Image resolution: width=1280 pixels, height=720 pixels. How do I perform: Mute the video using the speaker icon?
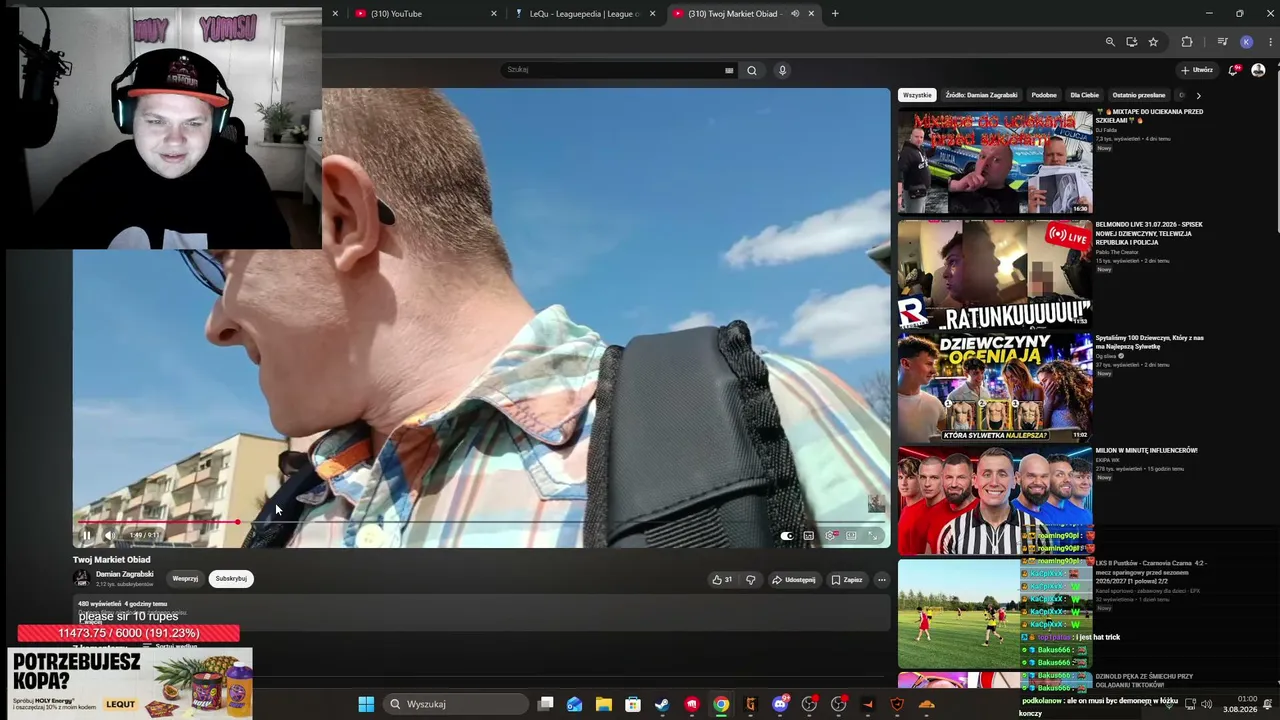click(x=109, y=535)
